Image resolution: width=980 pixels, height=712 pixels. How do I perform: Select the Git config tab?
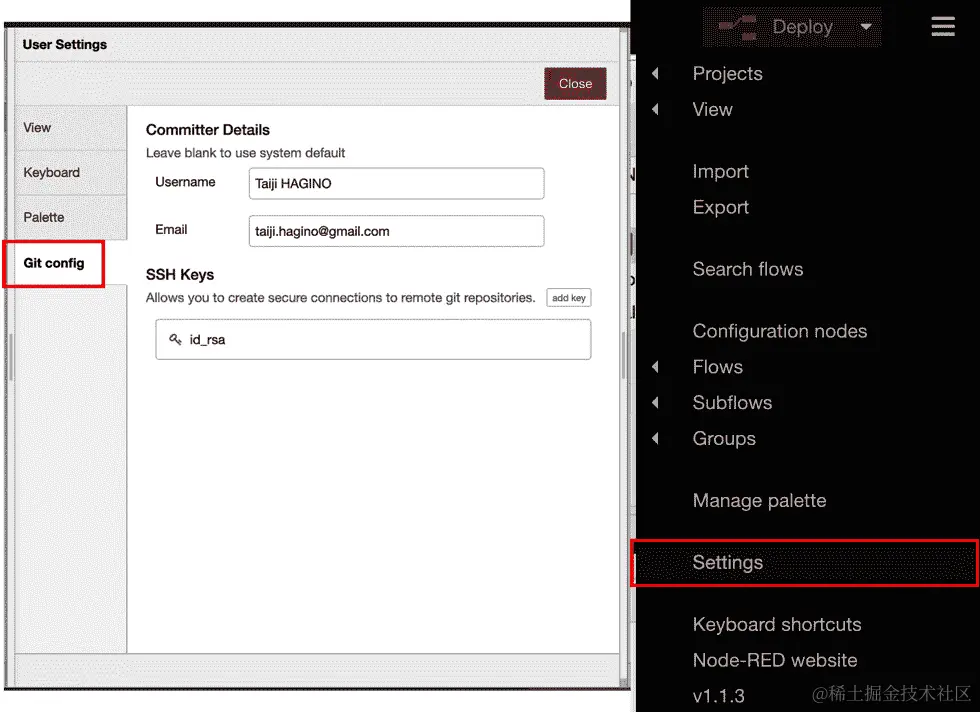(54, 263)
